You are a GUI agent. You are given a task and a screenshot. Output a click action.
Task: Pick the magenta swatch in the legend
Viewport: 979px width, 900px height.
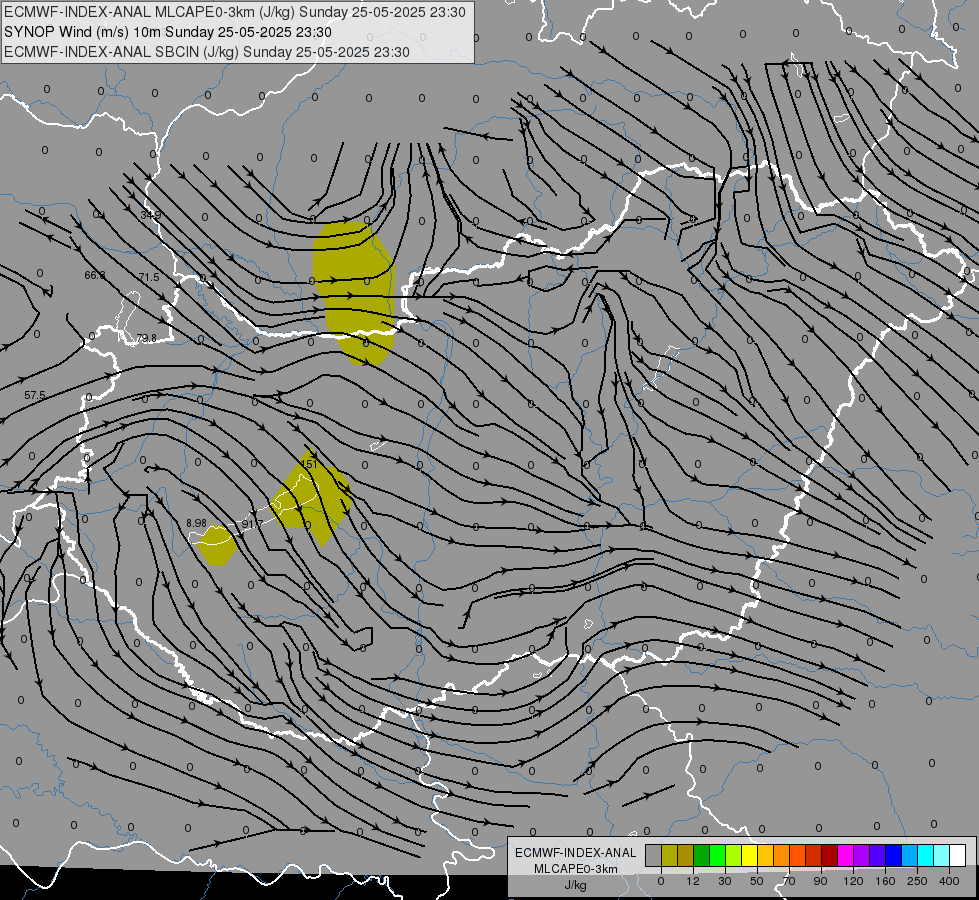click(x=845, y=855)
